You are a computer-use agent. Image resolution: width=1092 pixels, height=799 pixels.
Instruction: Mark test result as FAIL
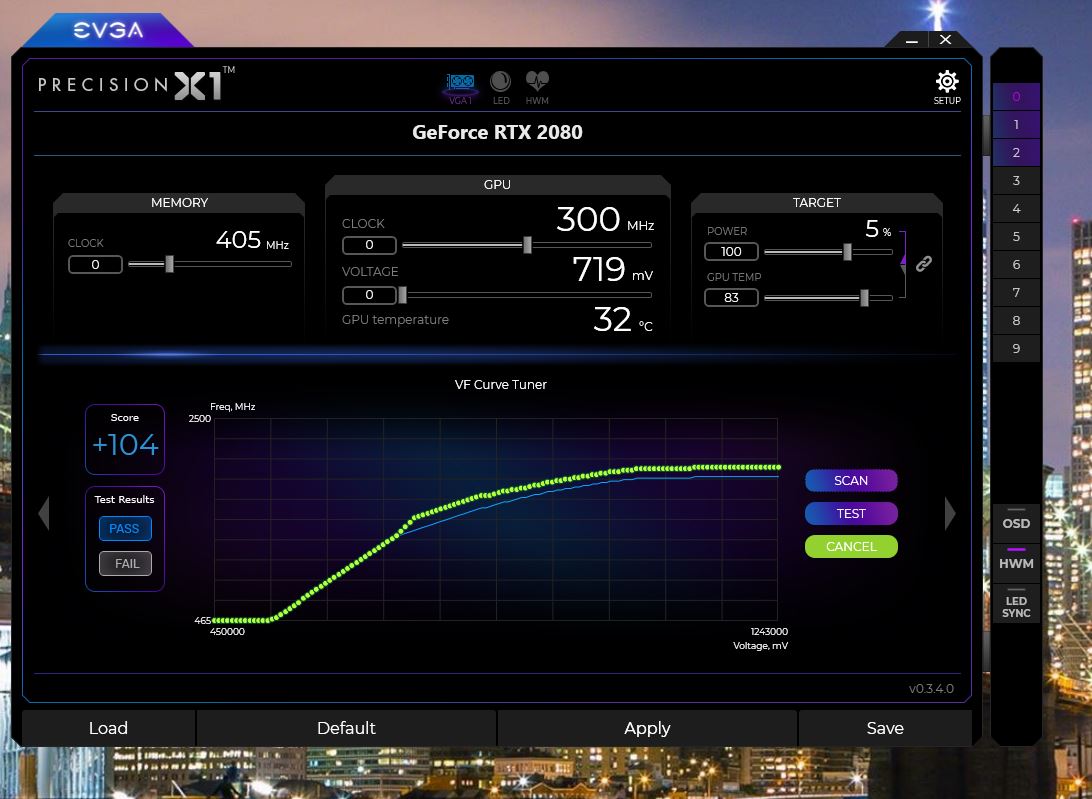point(125,564)
